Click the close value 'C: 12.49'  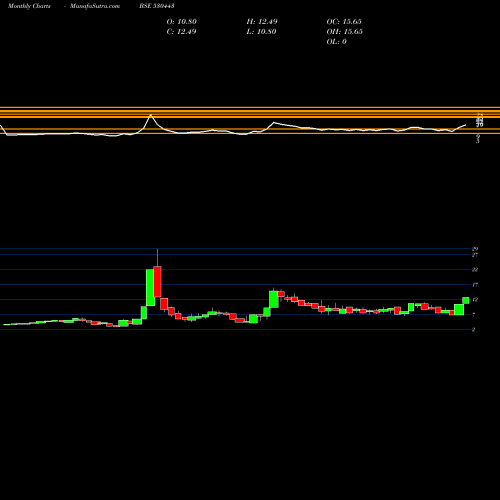(x=181, y=32)
